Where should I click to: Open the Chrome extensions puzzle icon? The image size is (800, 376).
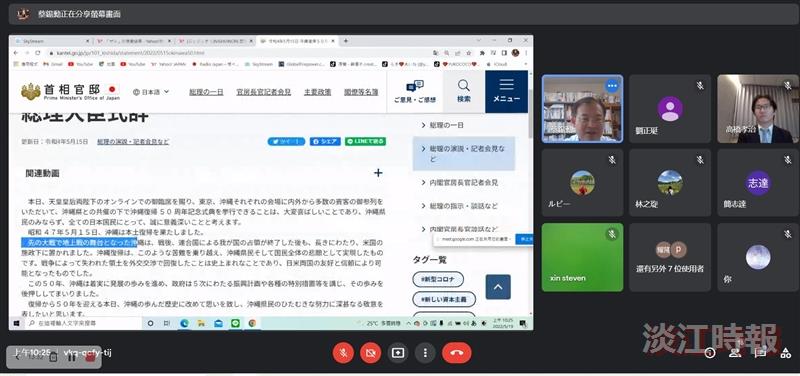[x=482, y=53]
